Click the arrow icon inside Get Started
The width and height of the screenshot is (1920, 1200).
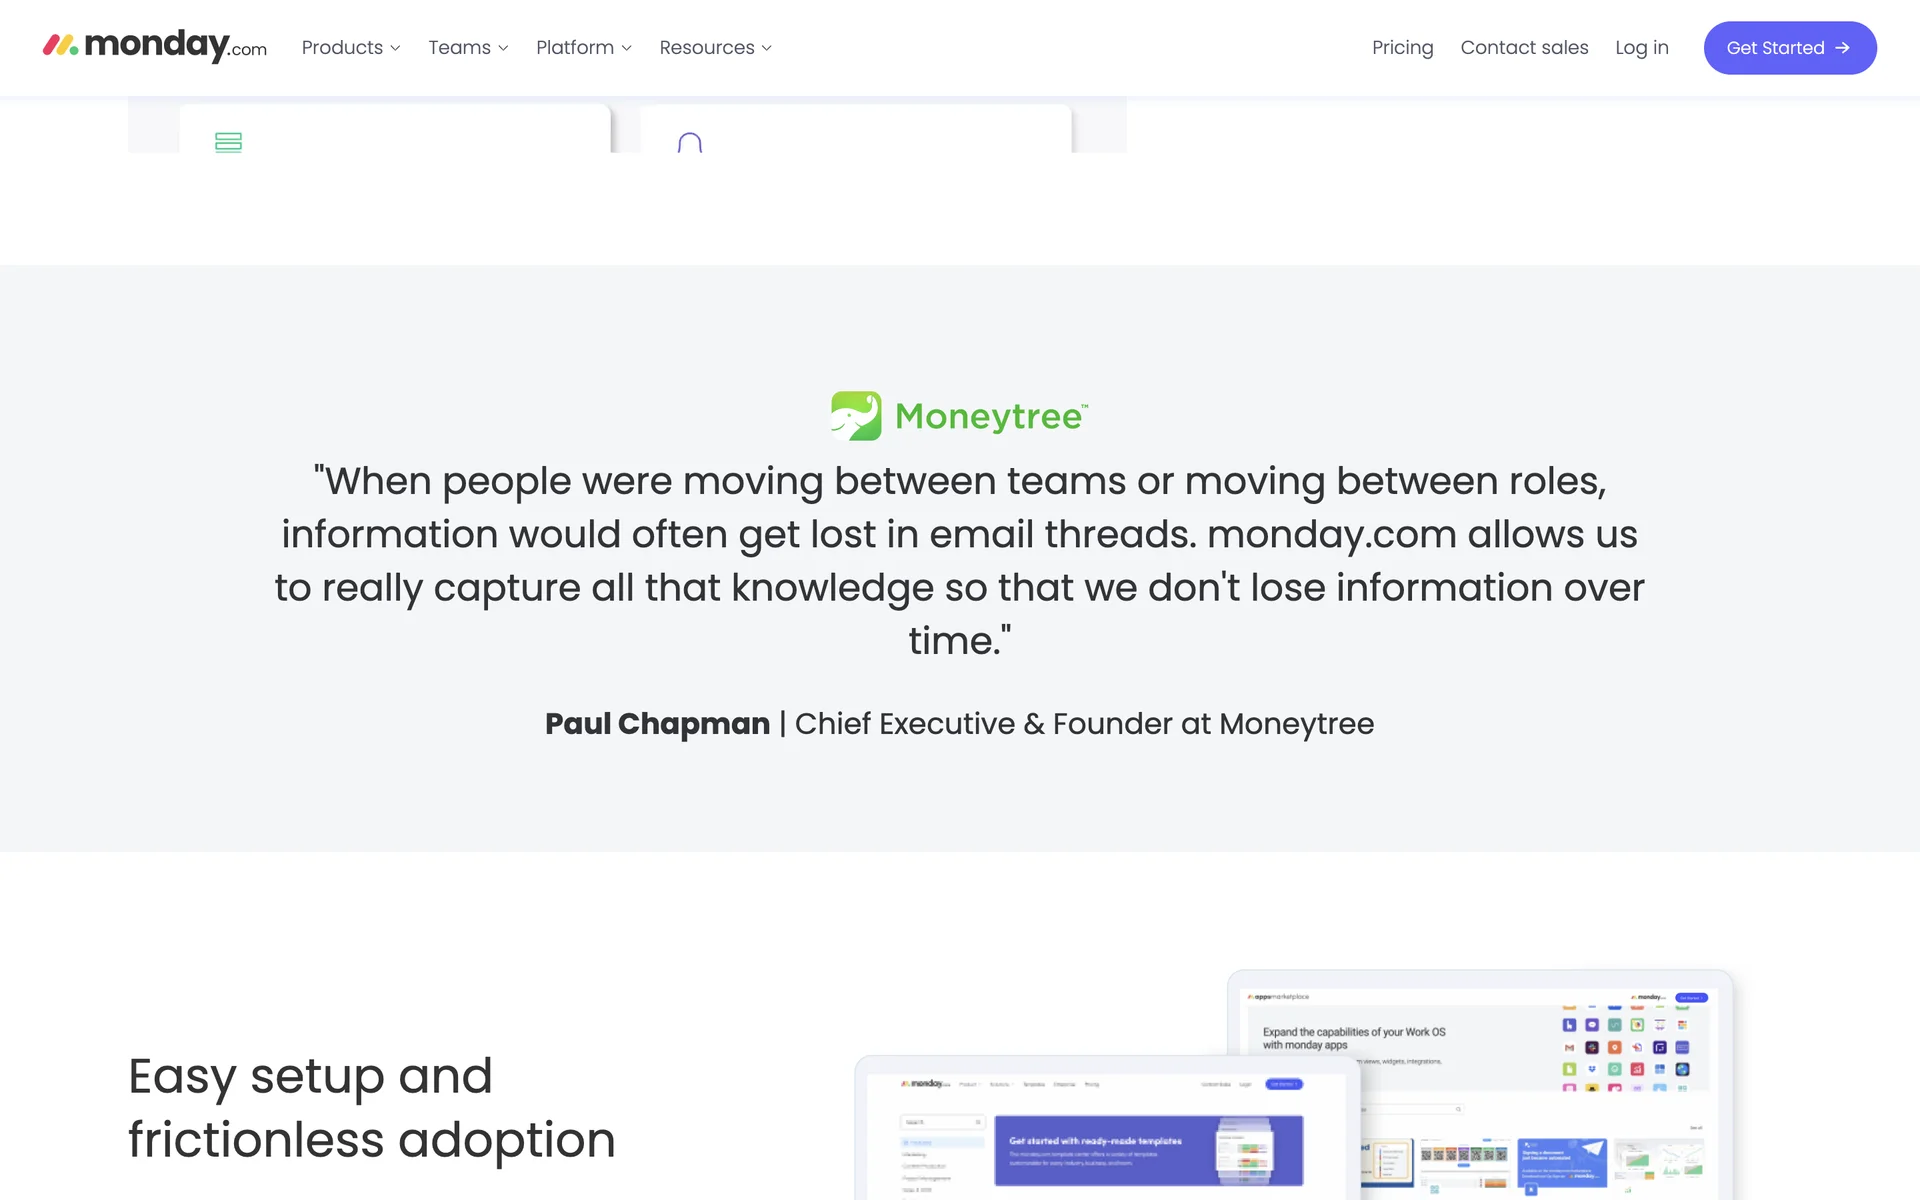coord(1843,48)
